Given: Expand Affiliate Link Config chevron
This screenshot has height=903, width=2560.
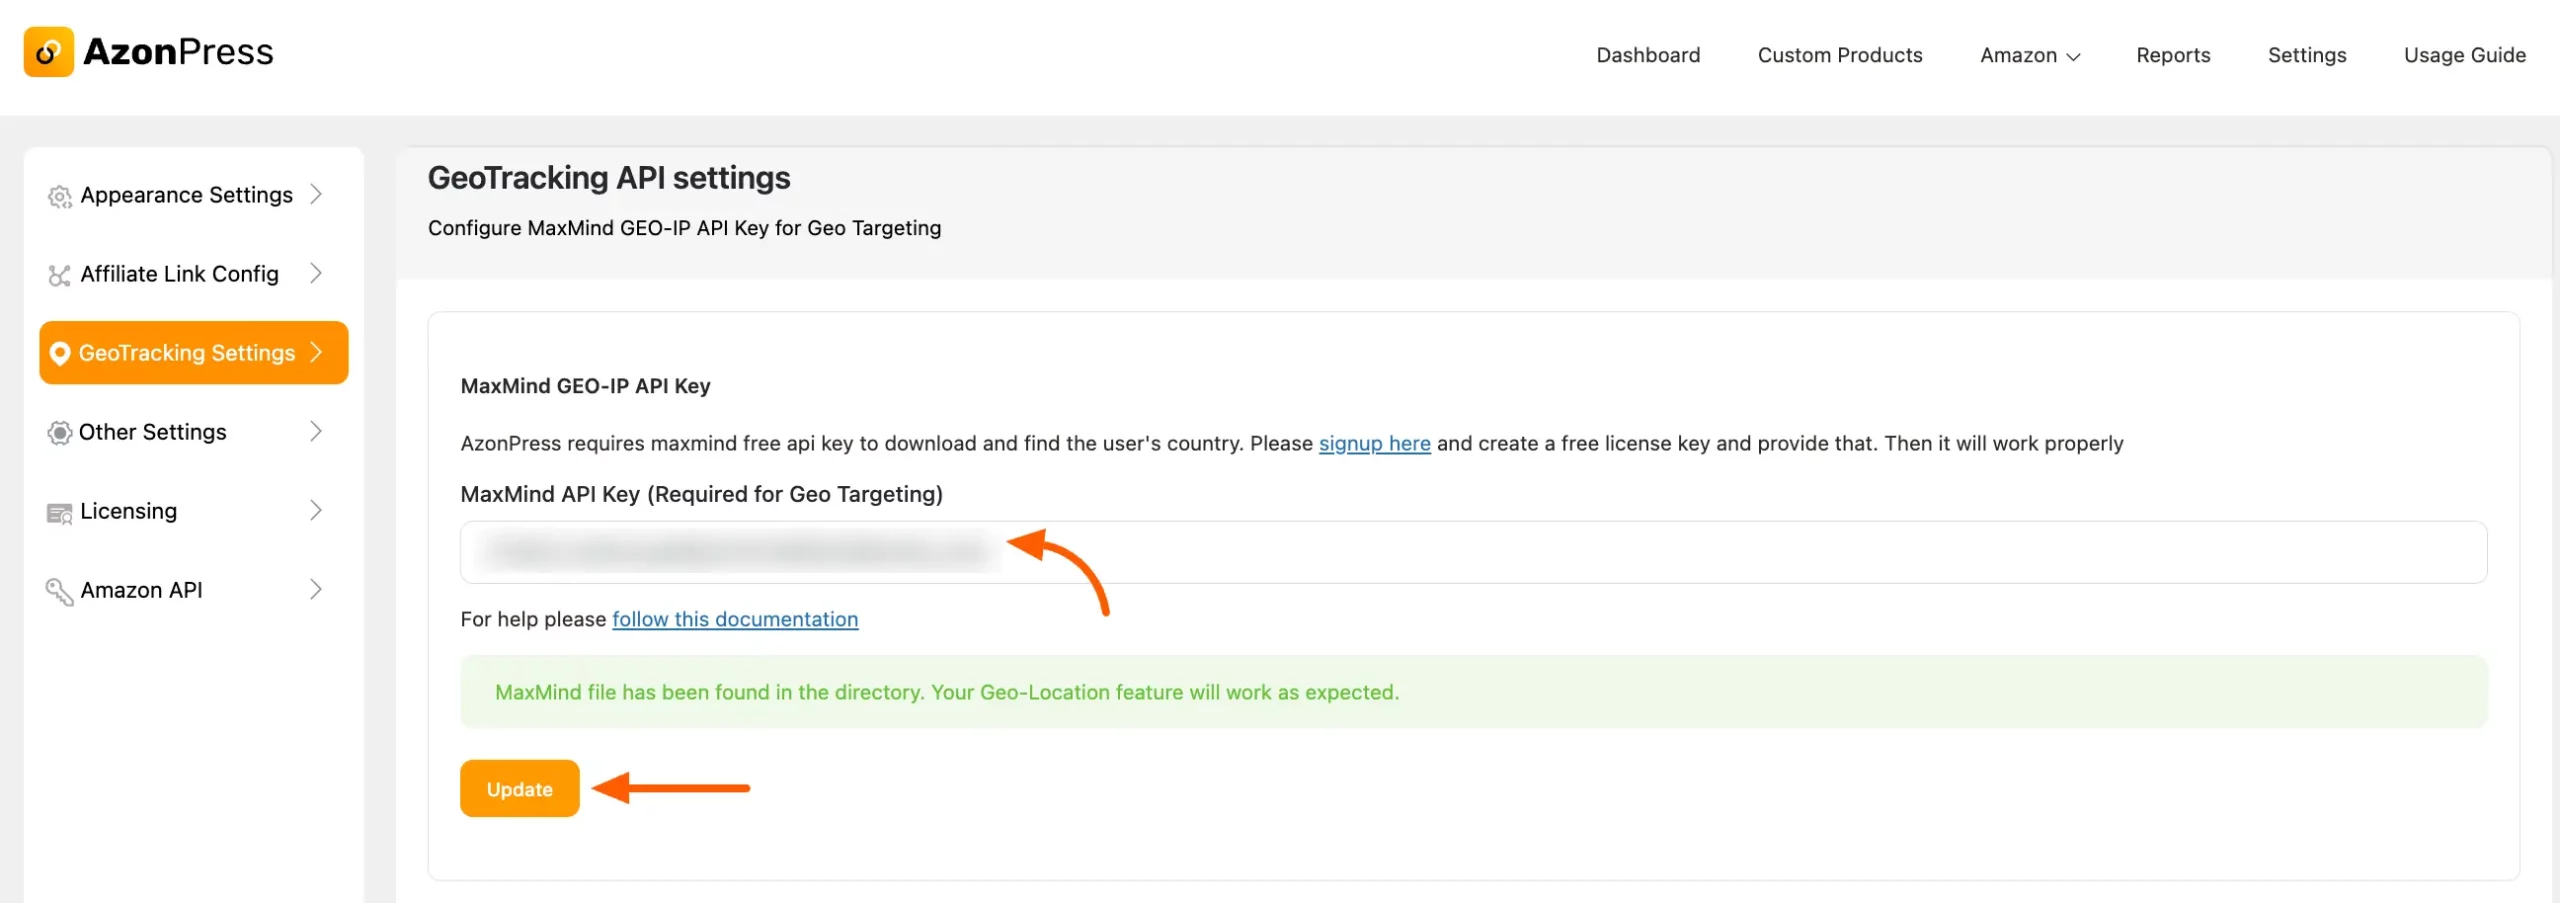Looking at the screenshot, I should pyautogui.click(x=316, y=273).
